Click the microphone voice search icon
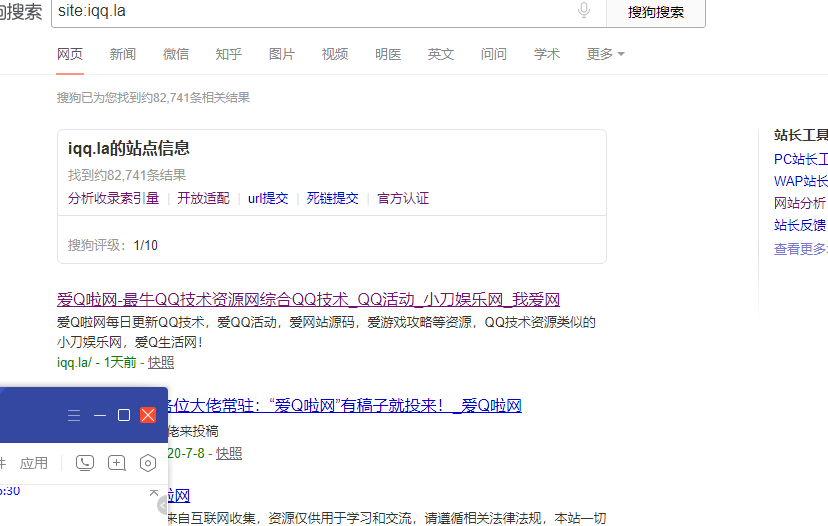 [584, 10]
